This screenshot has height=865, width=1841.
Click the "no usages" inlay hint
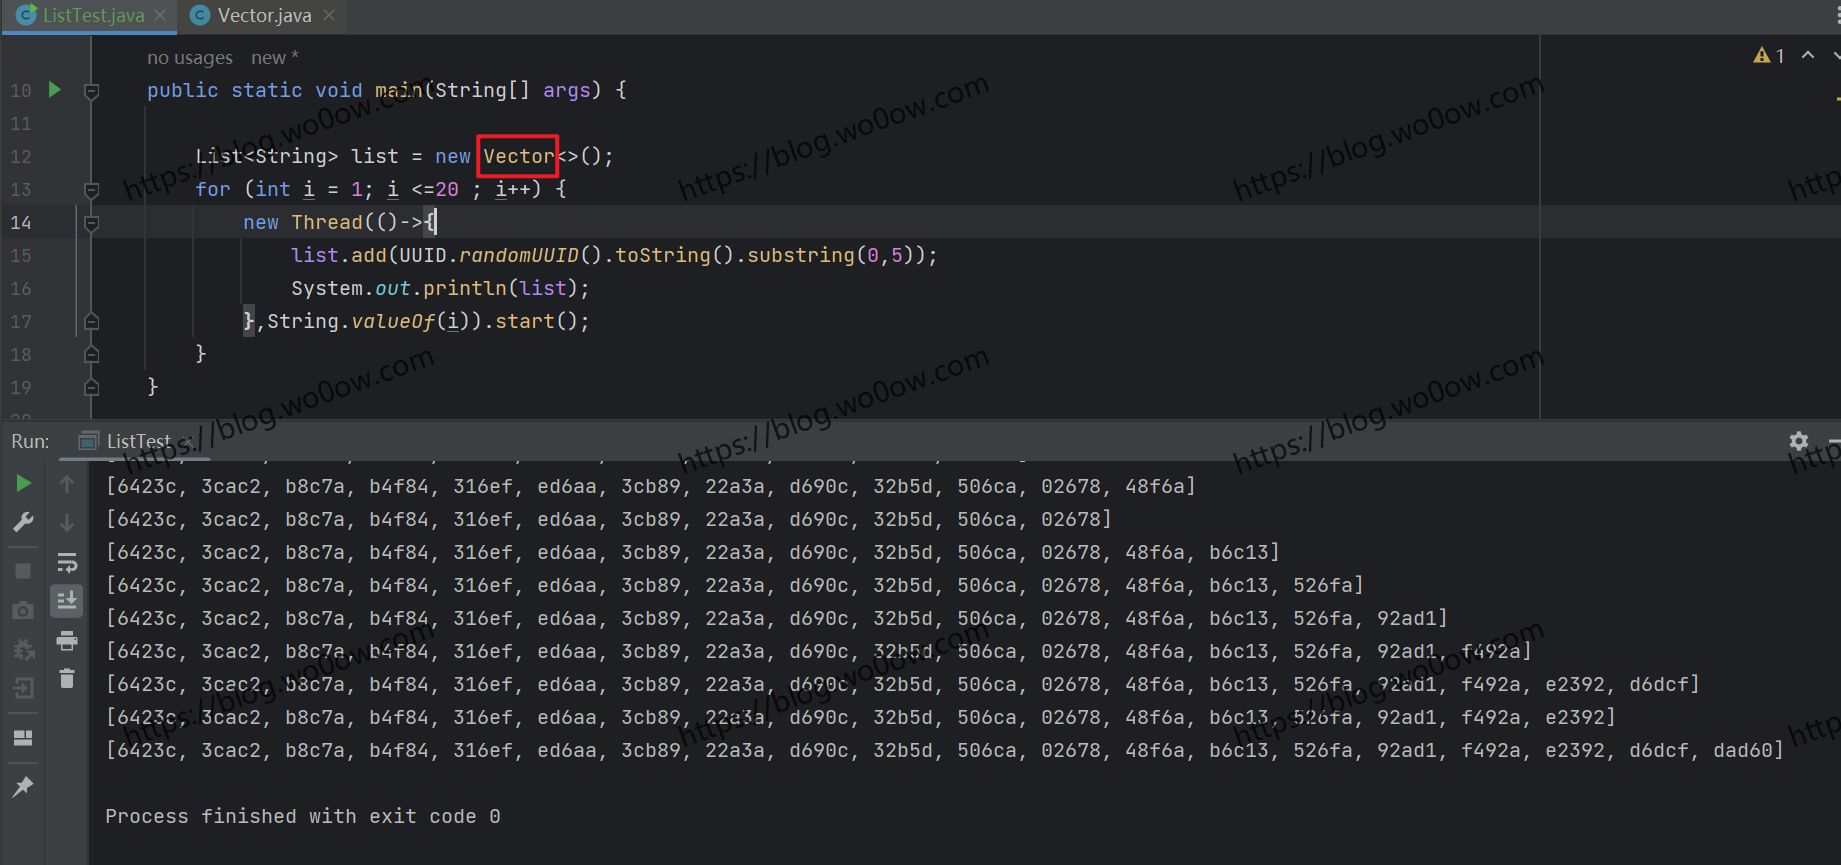(189, 58)
